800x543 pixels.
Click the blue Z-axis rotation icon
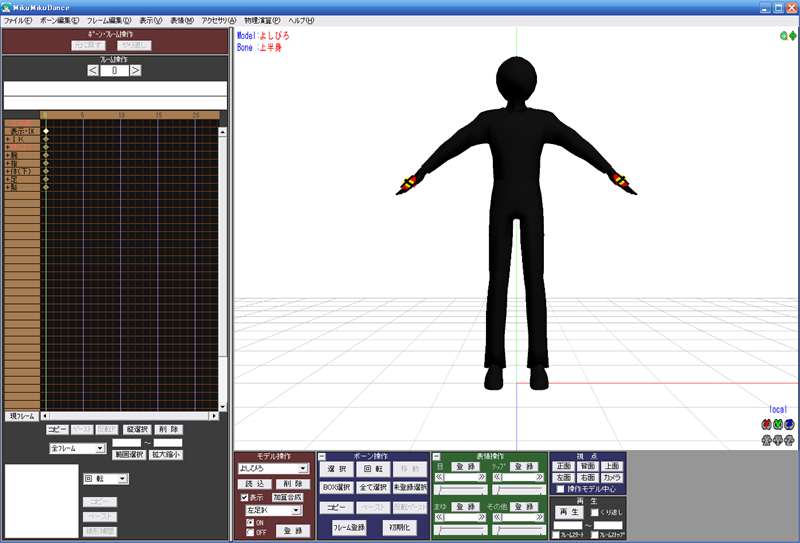click(x=789, y=423)
